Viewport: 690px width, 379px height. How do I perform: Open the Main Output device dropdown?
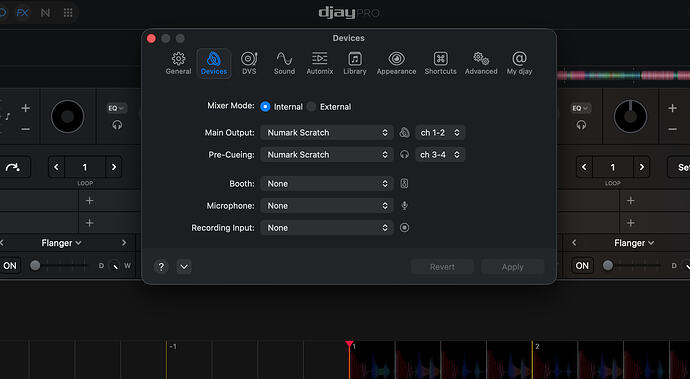point(327,132)
